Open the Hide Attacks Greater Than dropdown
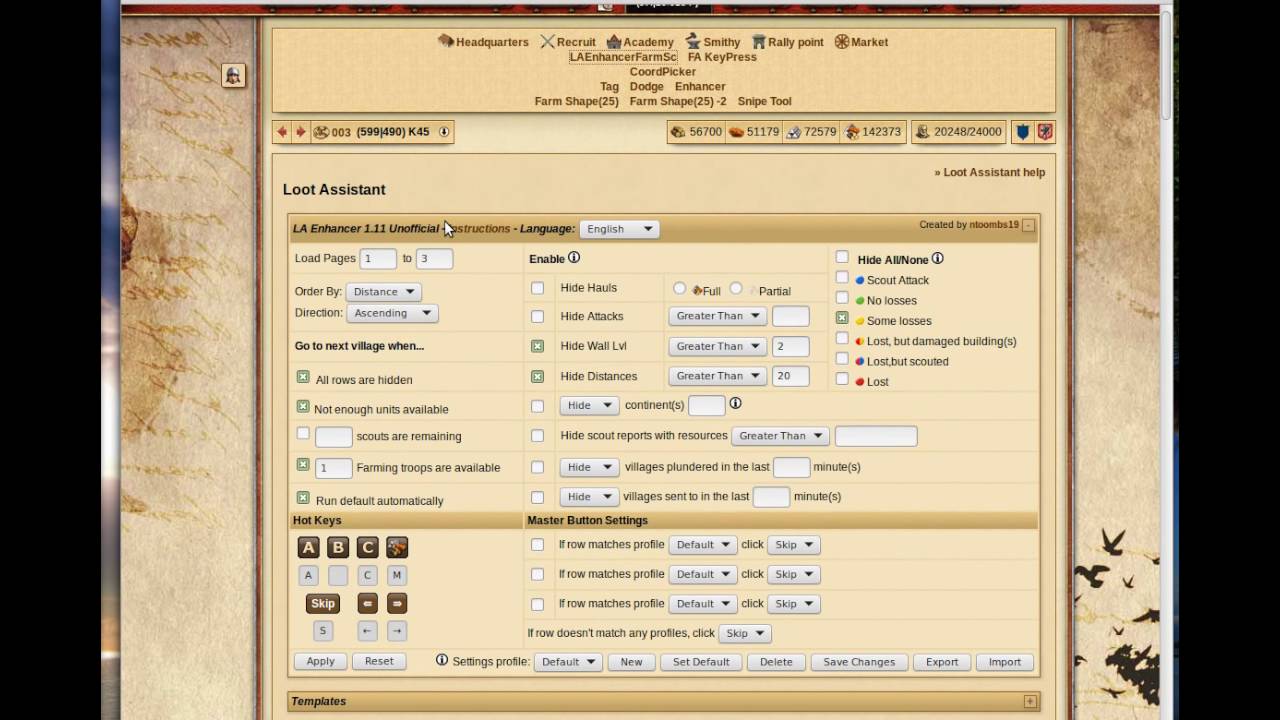 (x=717, y=316)
